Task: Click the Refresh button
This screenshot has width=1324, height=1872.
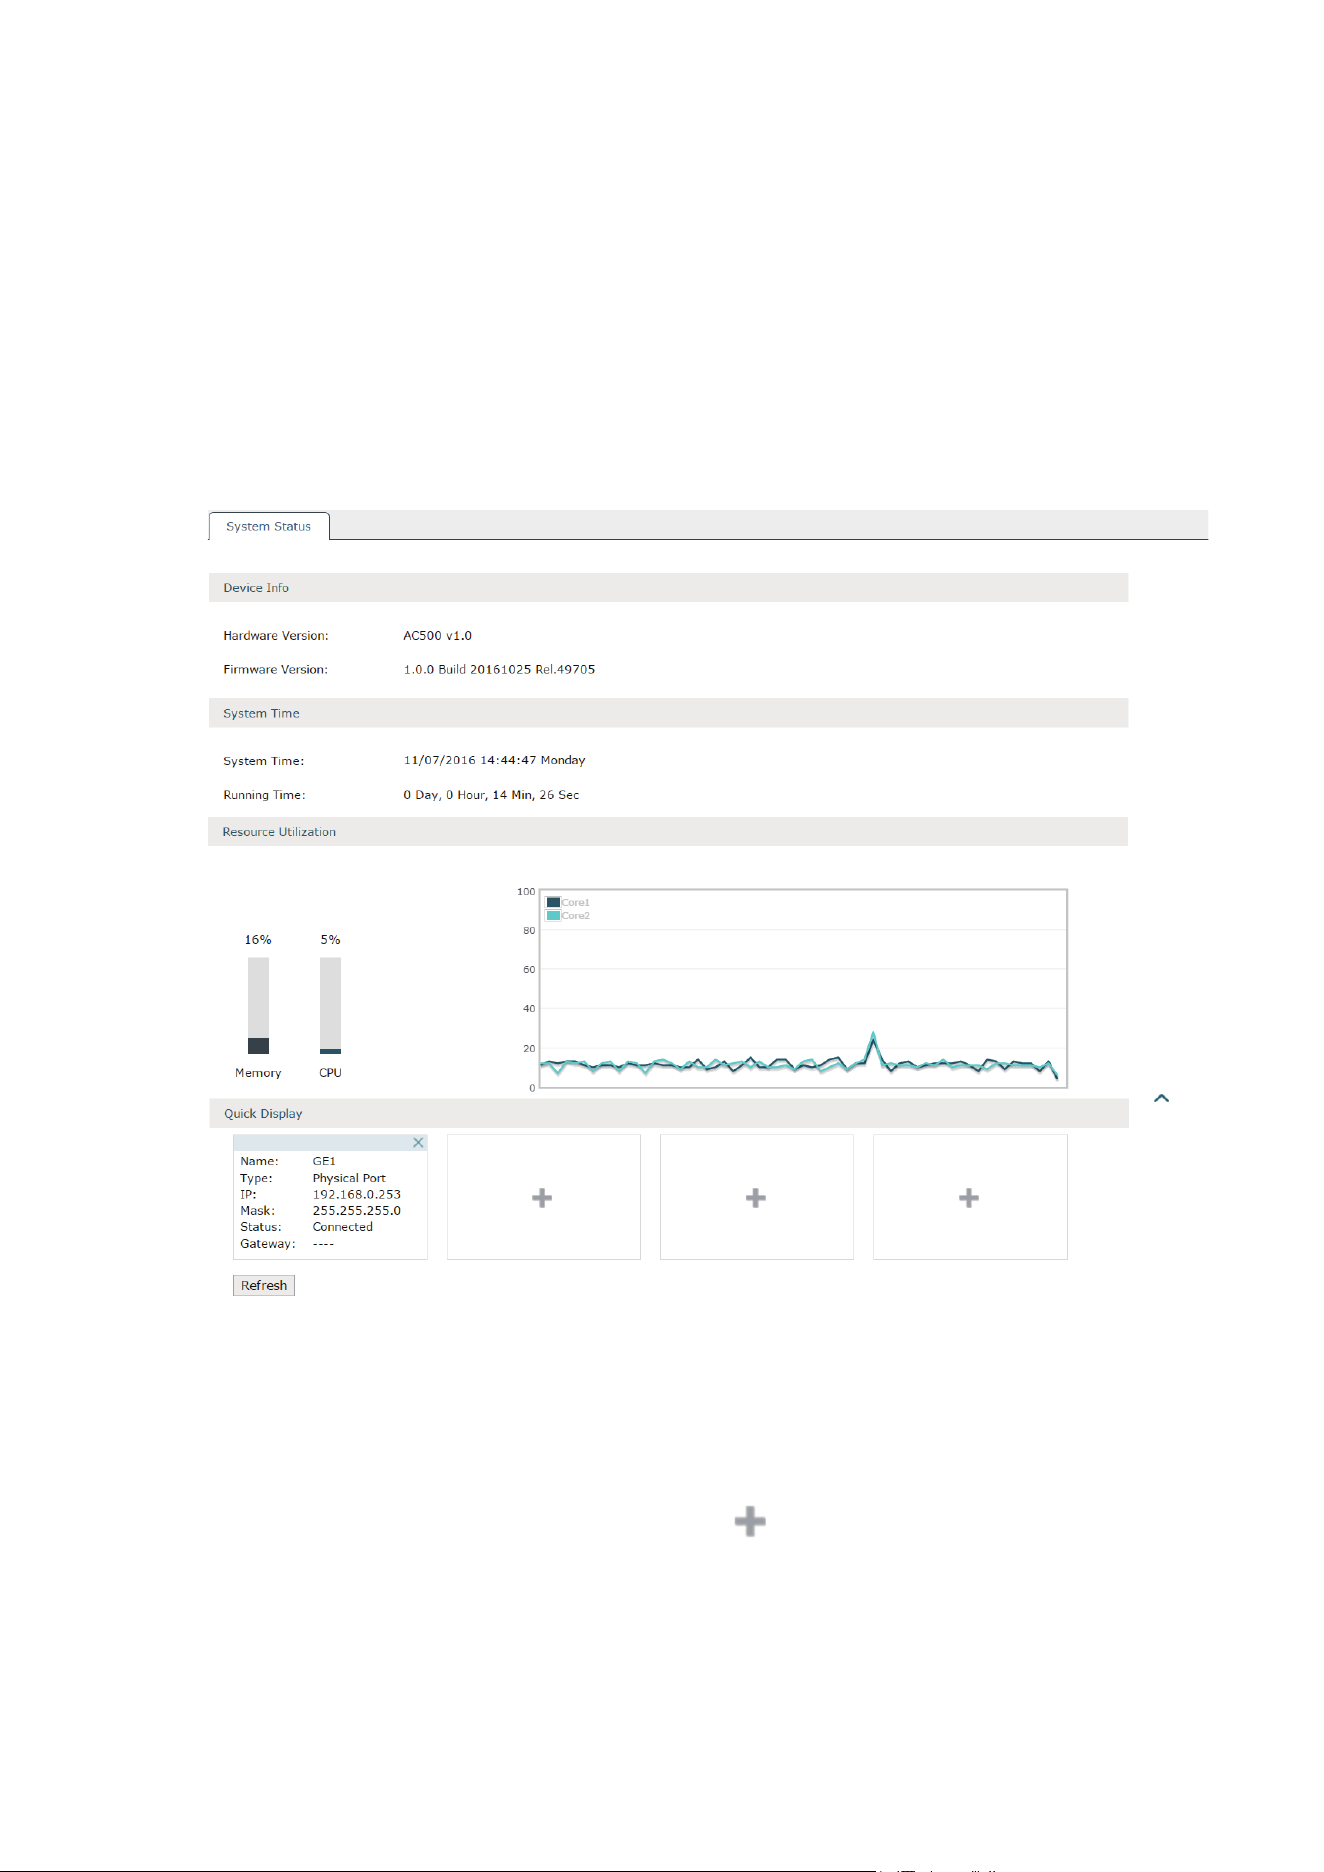Action: tap(264, 1285)
